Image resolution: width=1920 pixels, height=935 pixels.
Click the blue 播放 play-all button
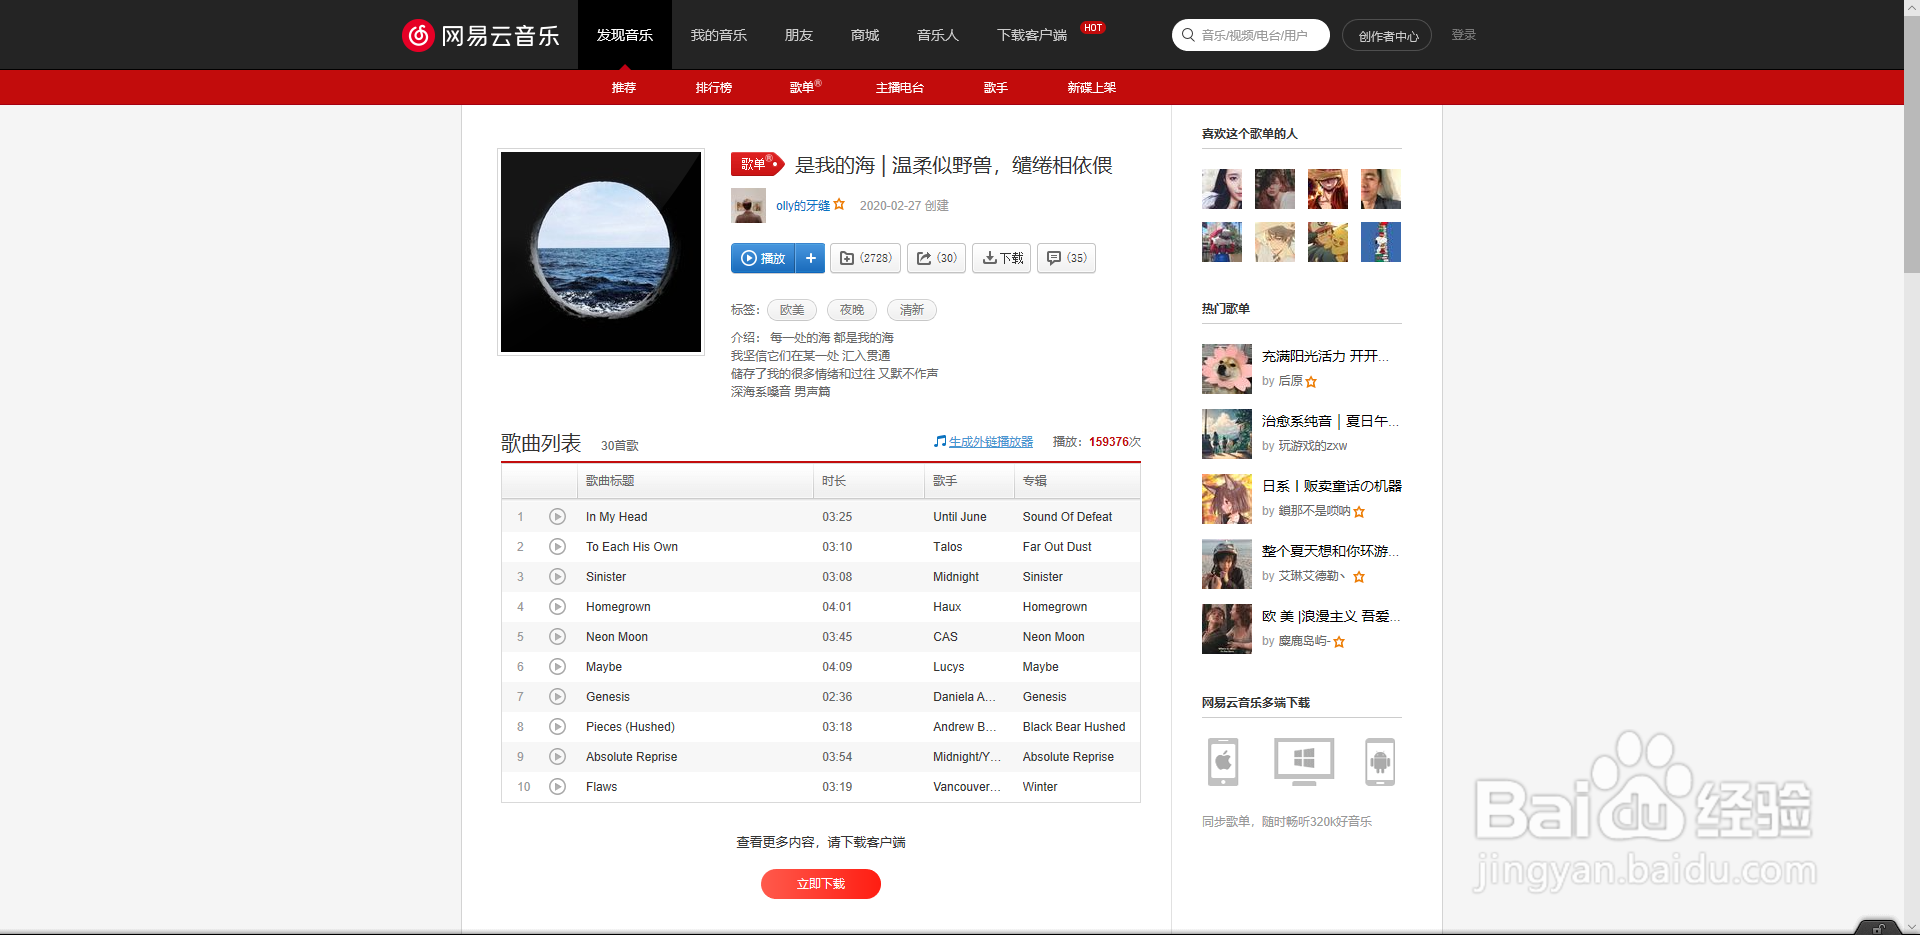(x=763, y=258)
